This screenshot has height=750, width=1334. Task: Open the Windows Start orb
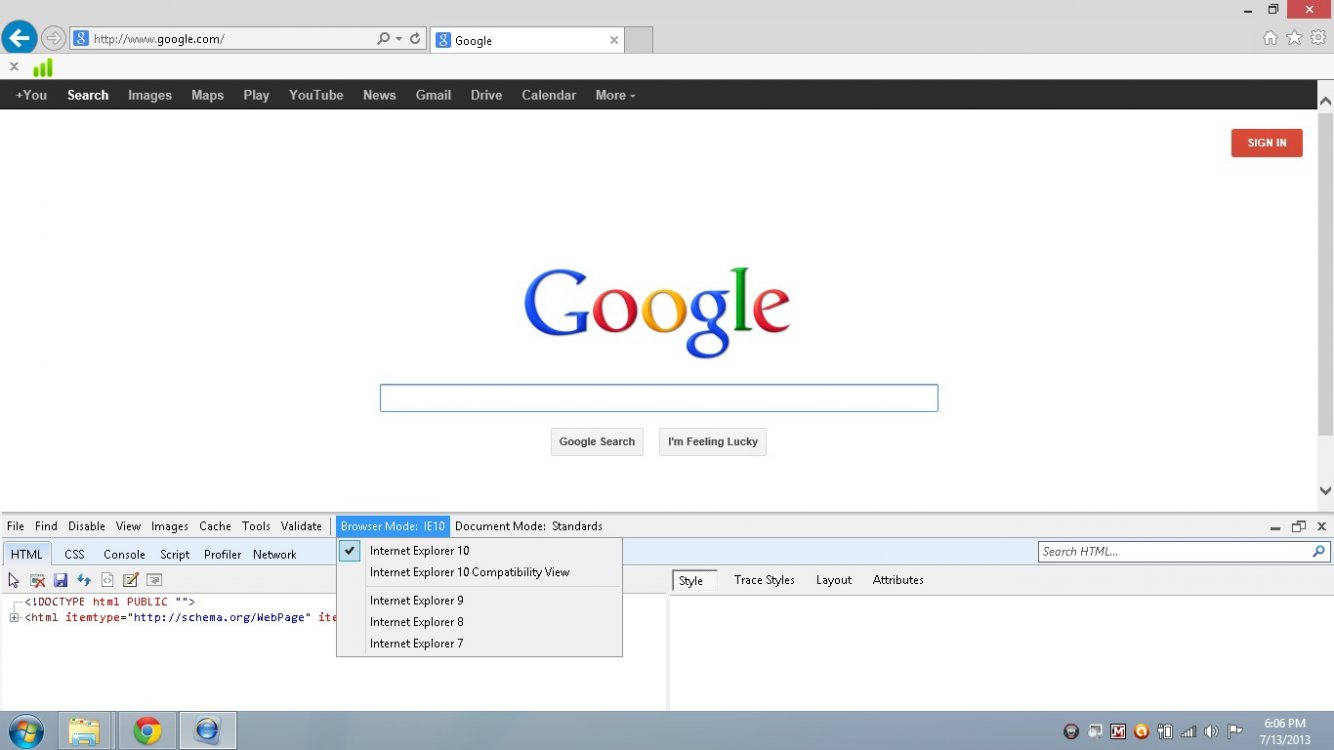[x=25, y=731]
